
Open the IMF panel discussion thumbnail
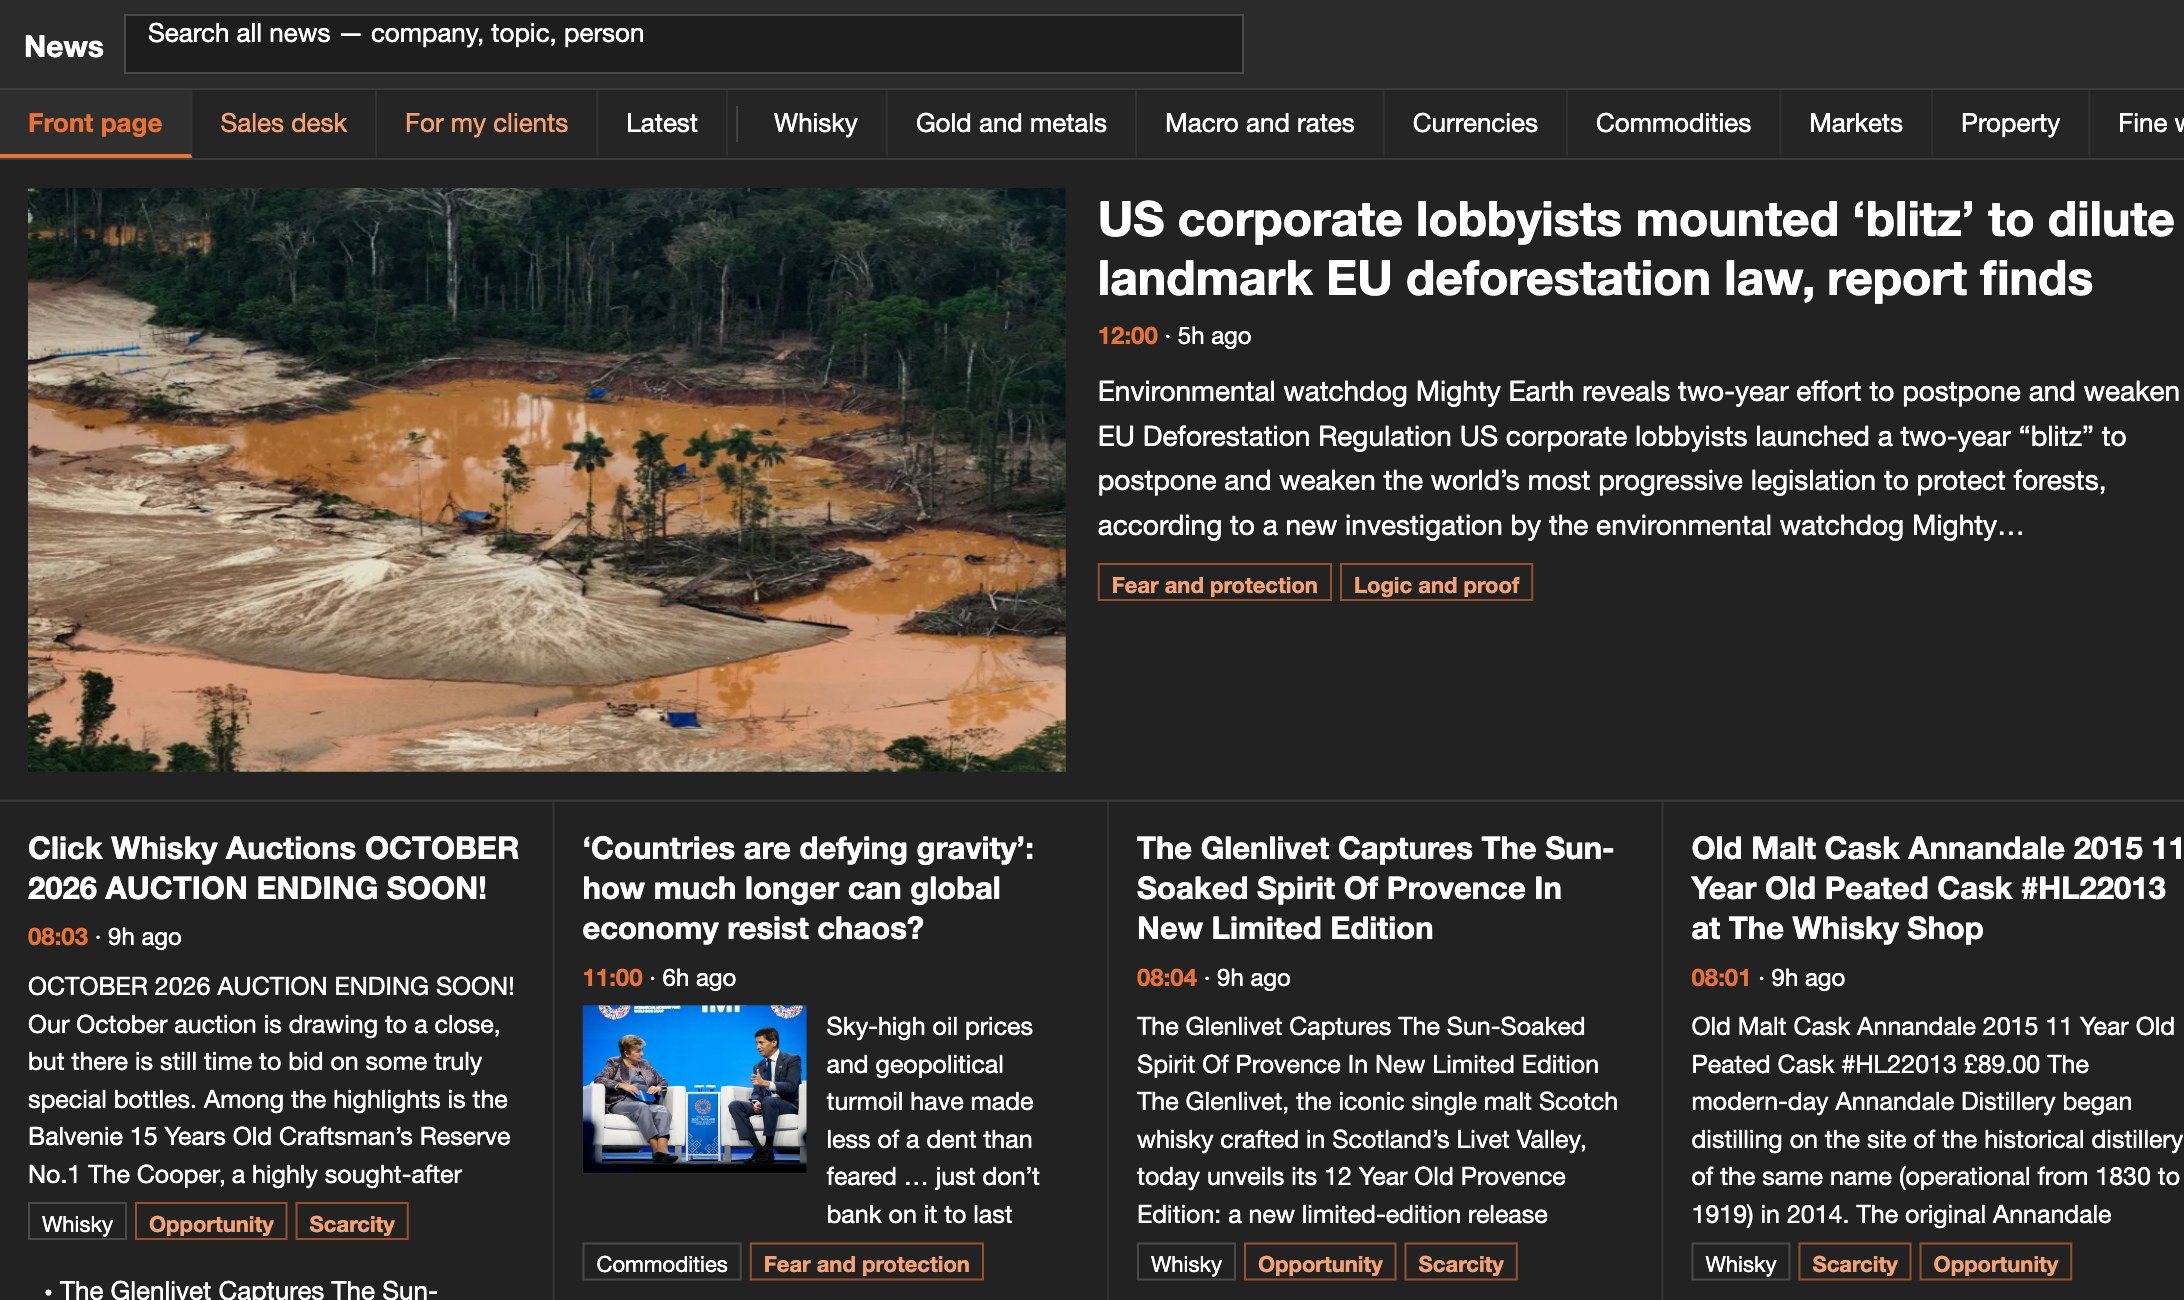click(694, 1088)
